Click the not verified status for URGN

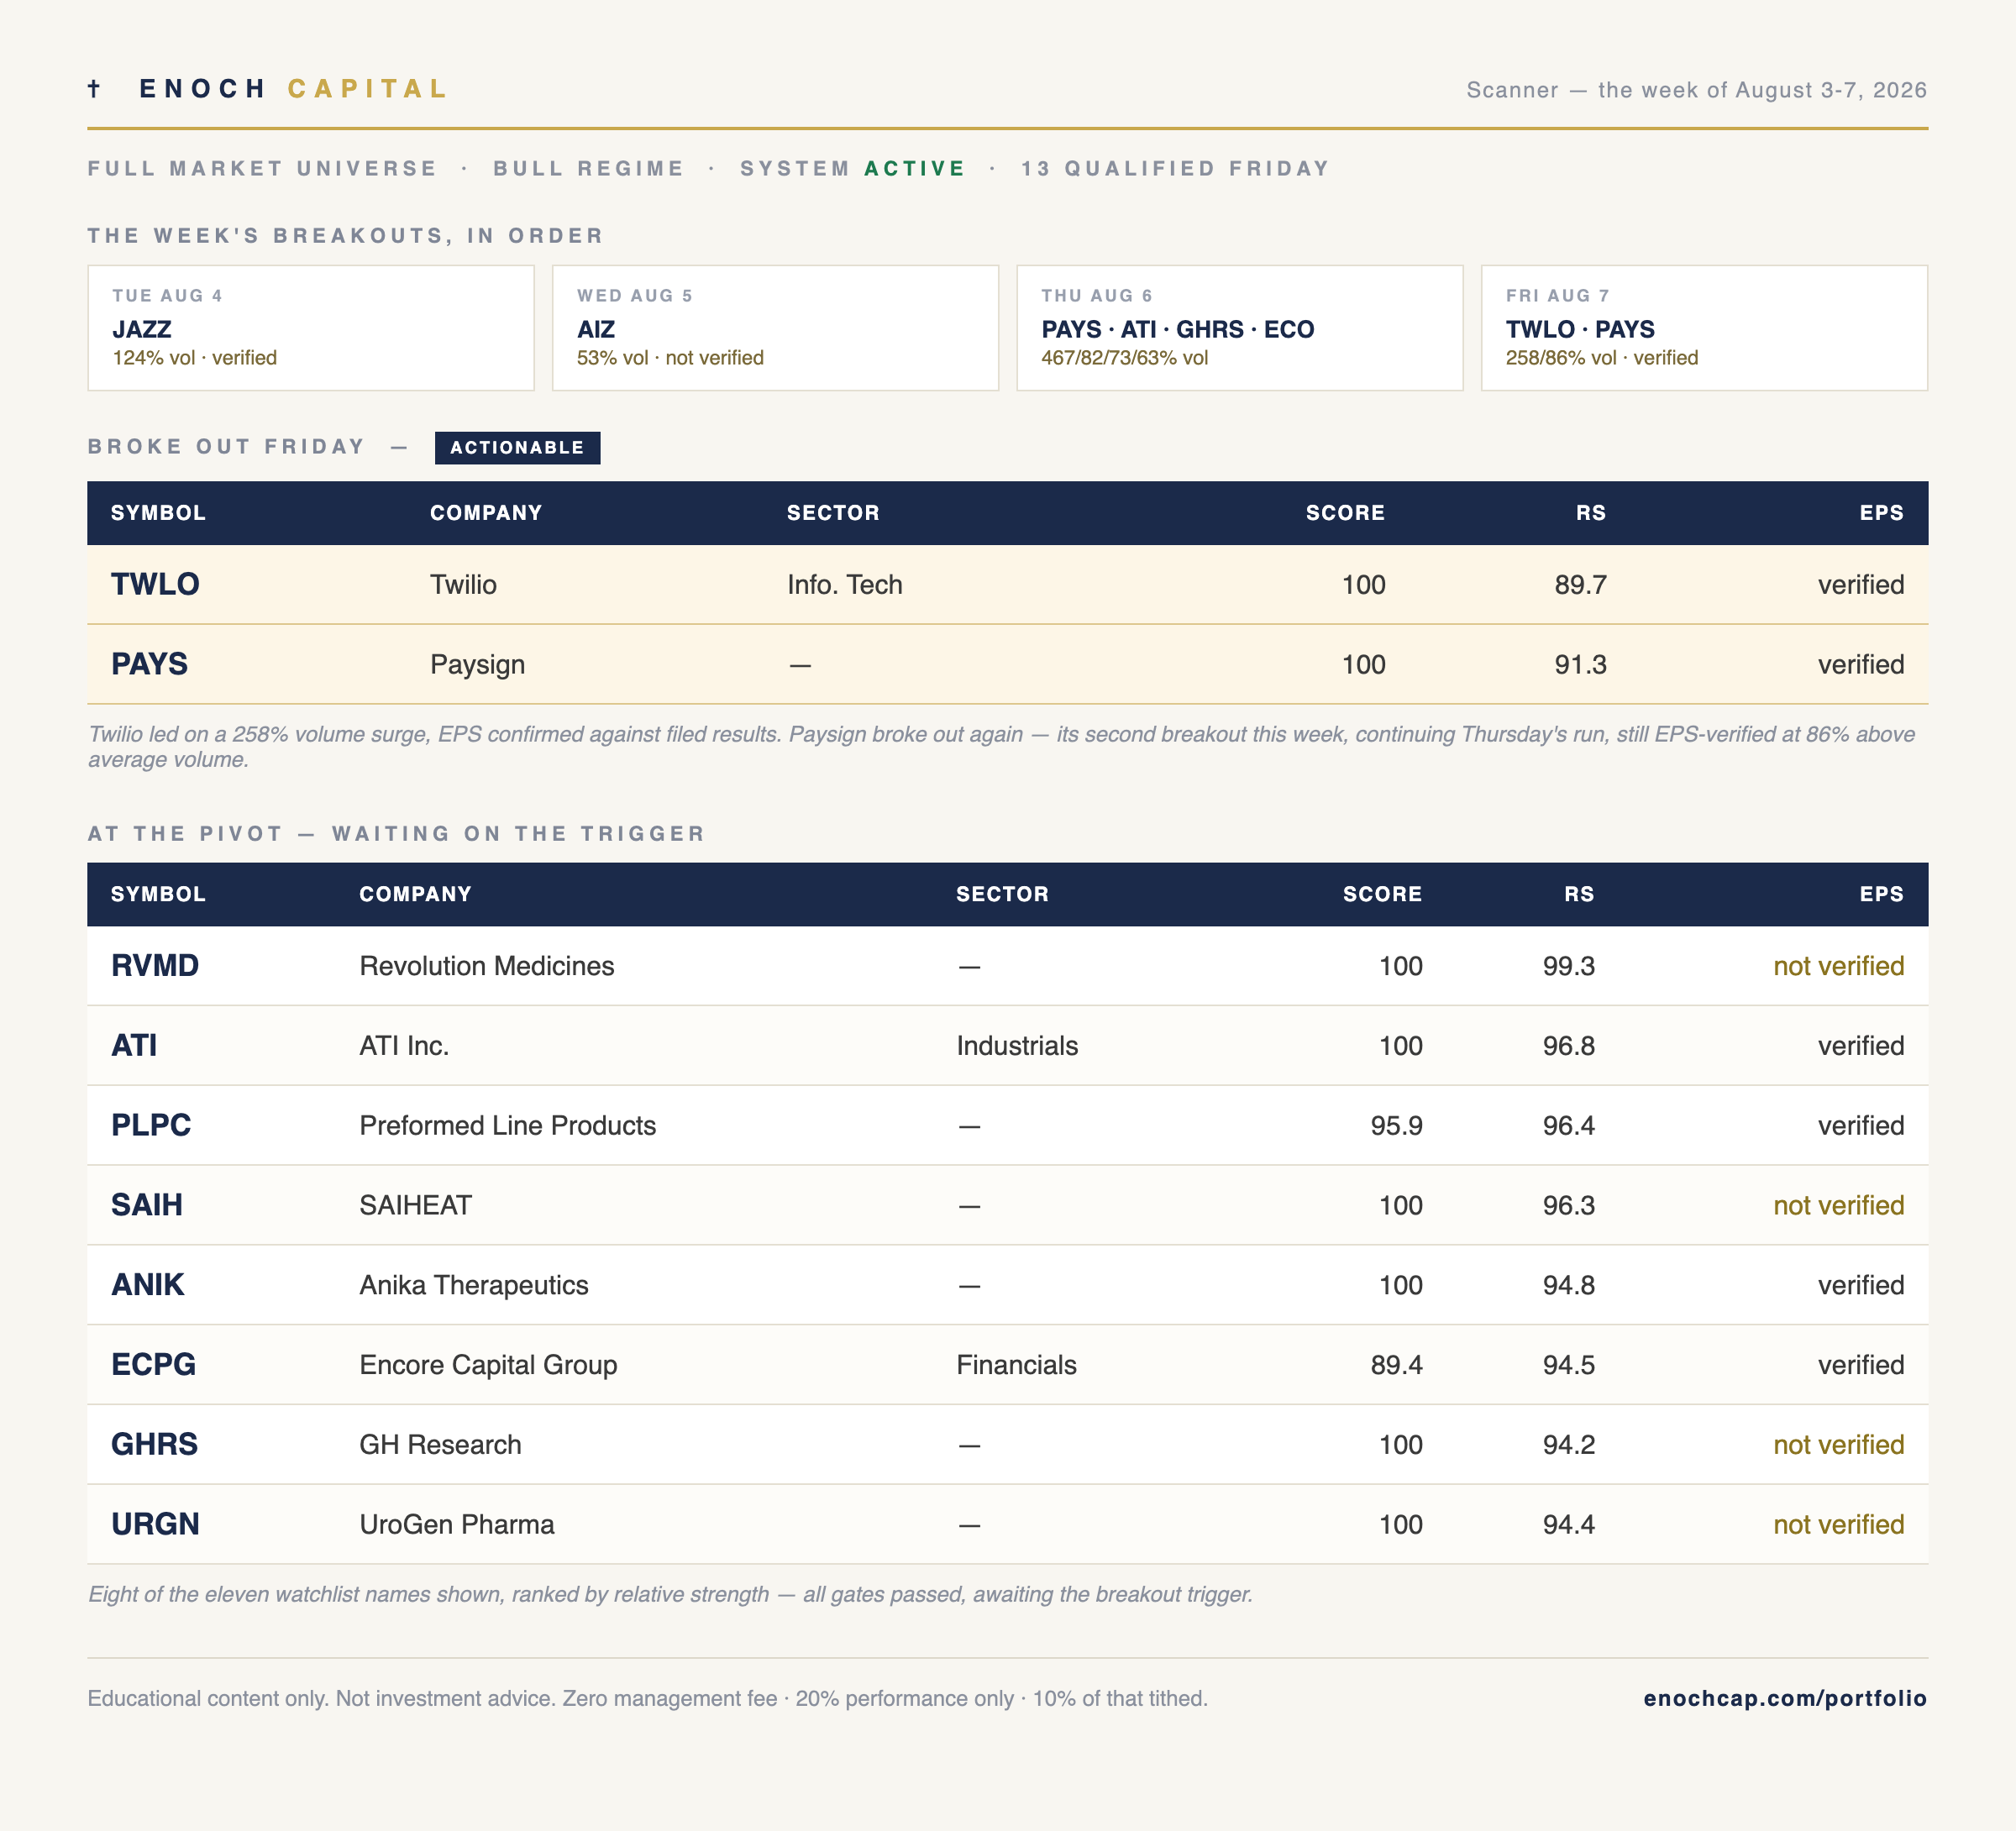coord(1838,1526)
